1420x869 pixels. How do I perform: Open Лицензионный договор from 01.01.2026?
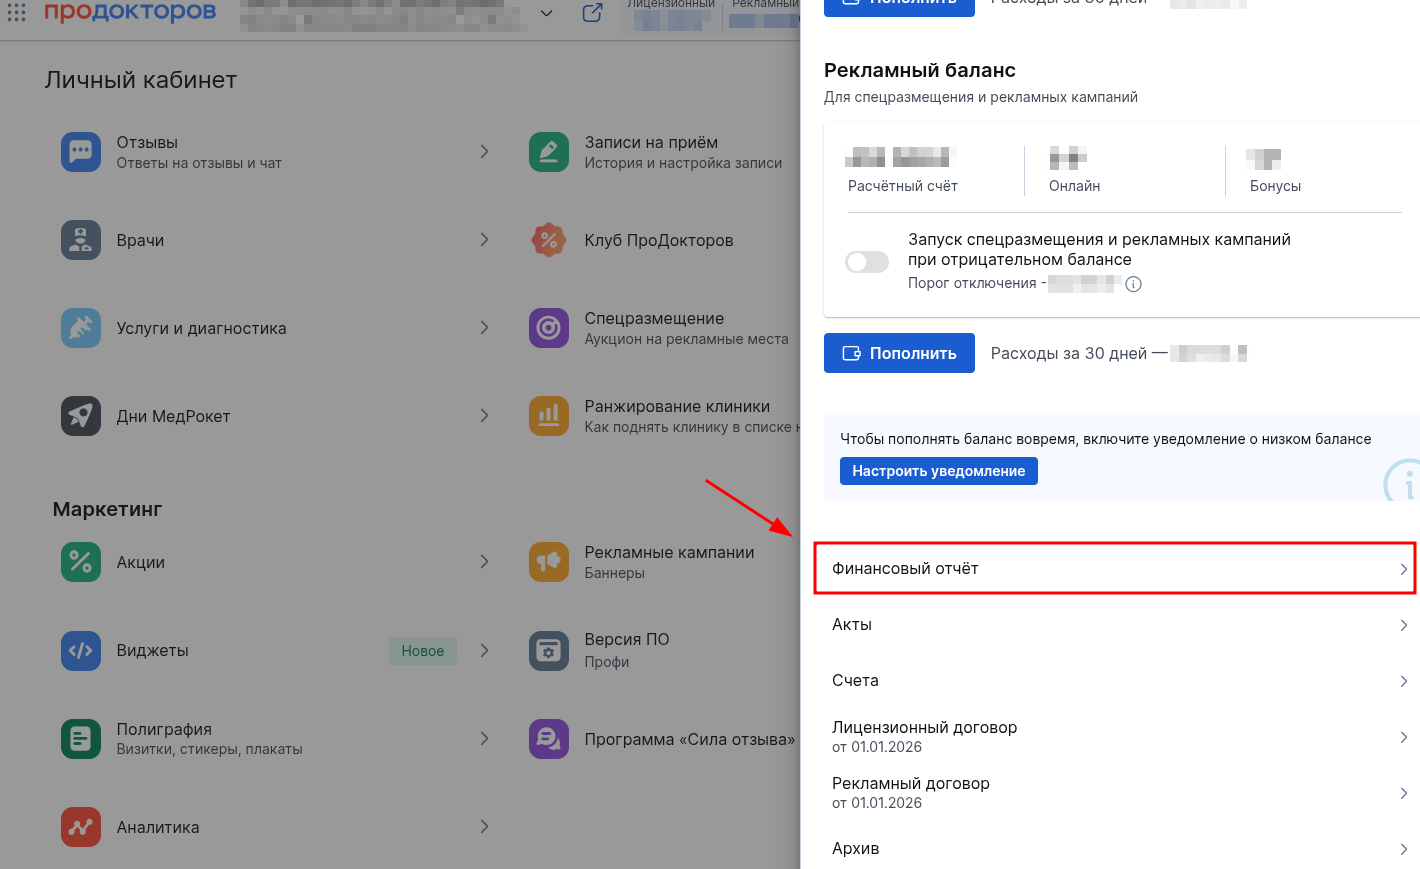[1115, 737]
